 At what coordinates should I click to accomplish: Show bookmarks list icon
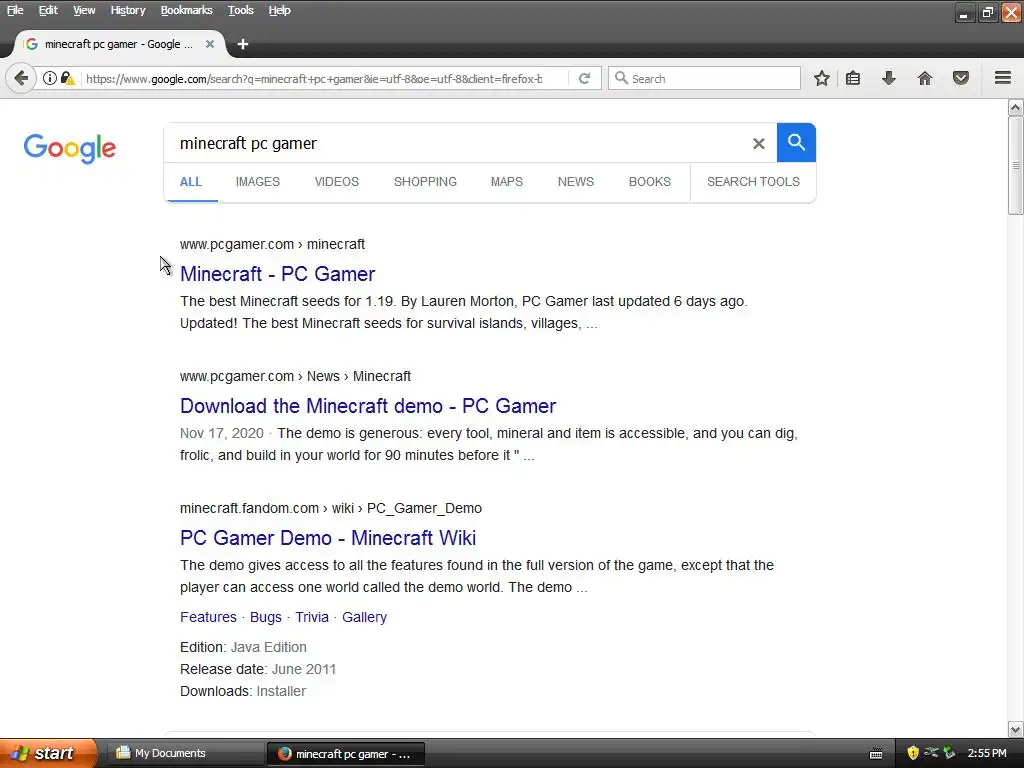click(853, 78)
